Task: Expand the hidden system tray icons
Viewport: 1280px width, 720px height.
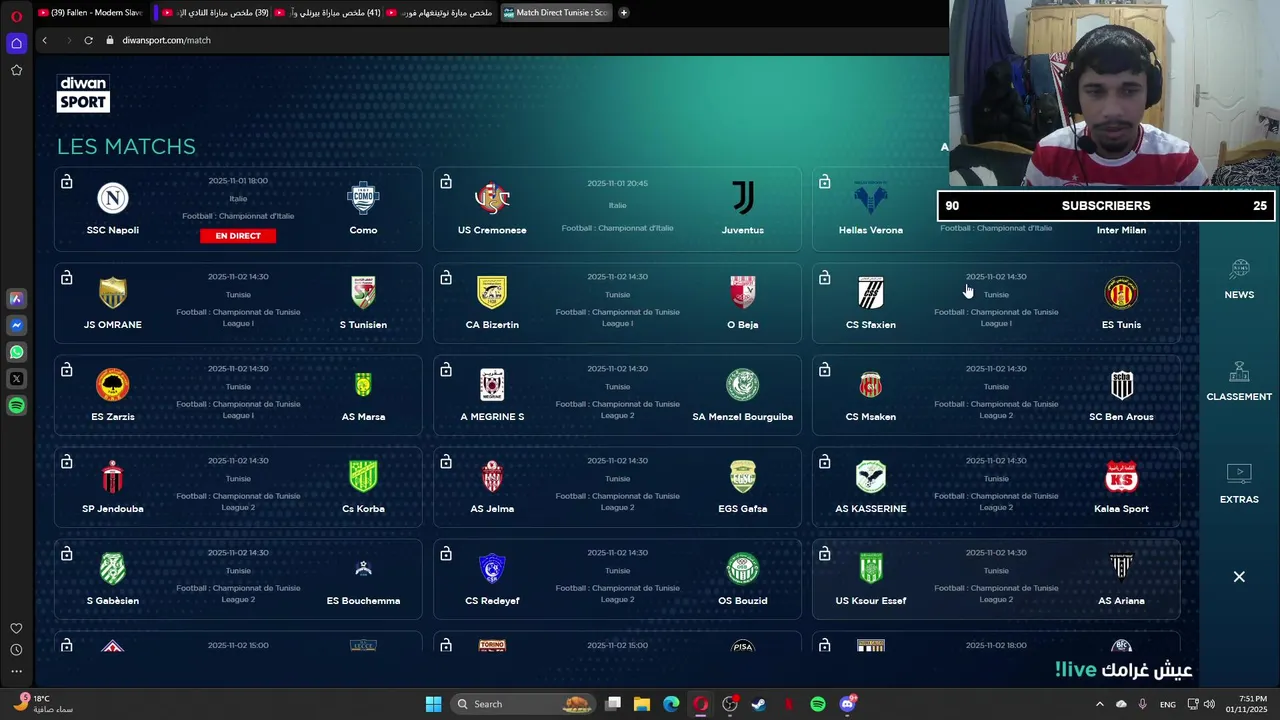Action: (1100, 704)
